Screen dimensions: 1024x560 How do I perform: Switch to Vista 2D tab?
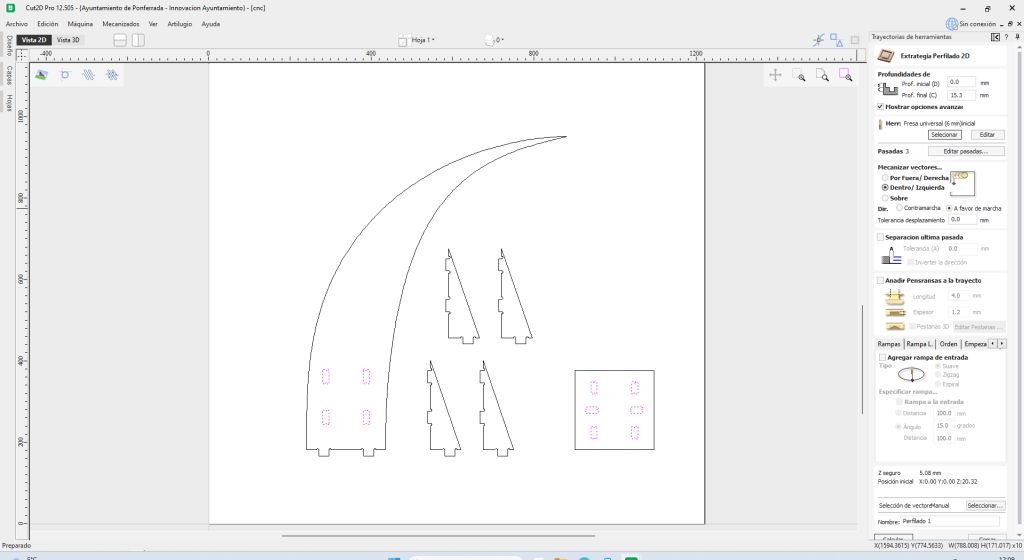34,40
